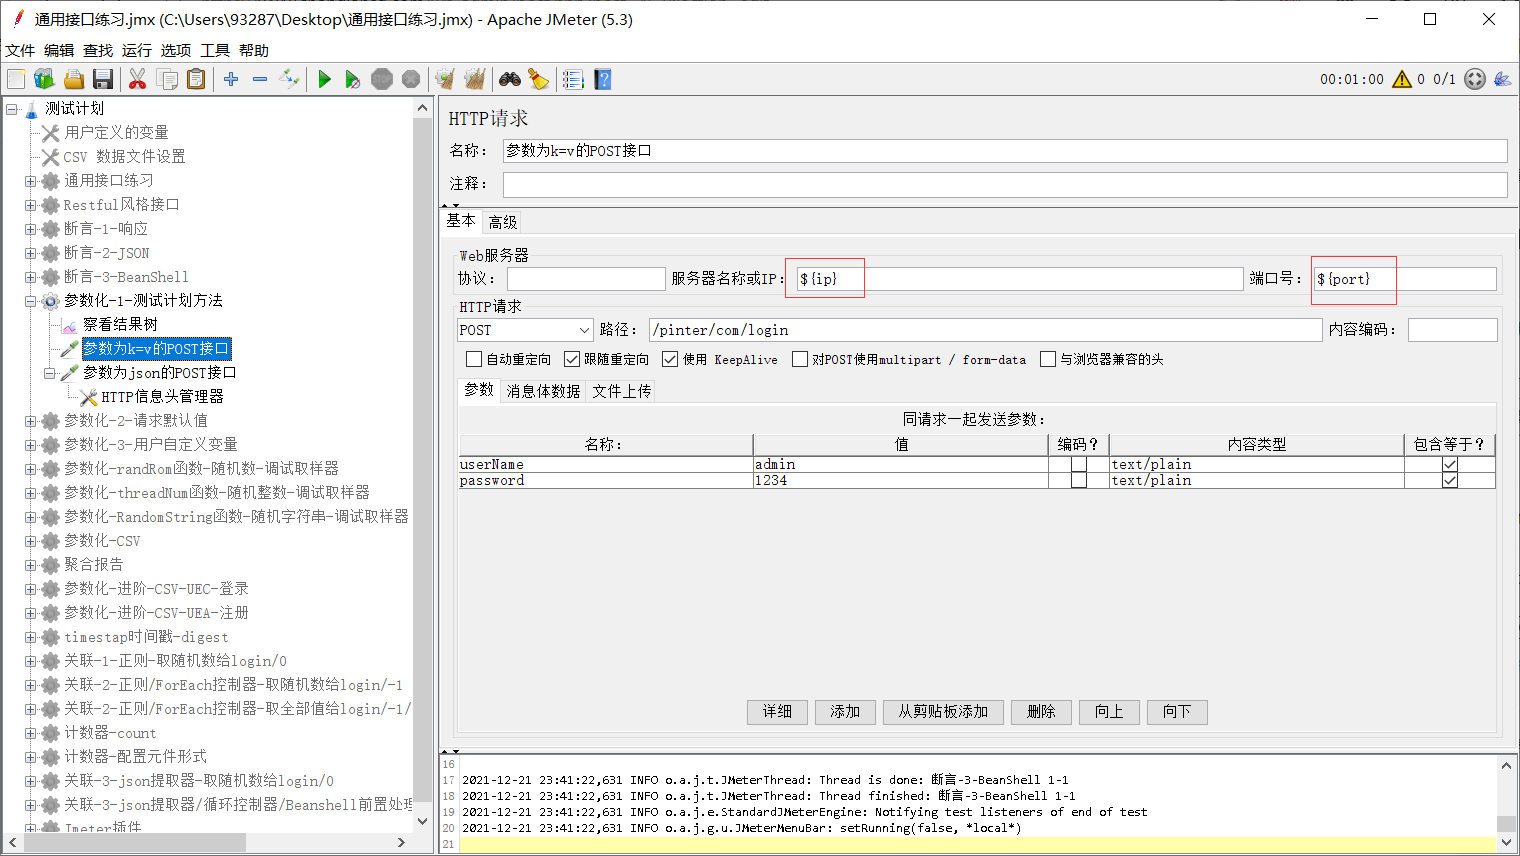Enable multipart / form-data for POST
The image size is (1520, 856).
pyautogui.click(x=800, y=359)
